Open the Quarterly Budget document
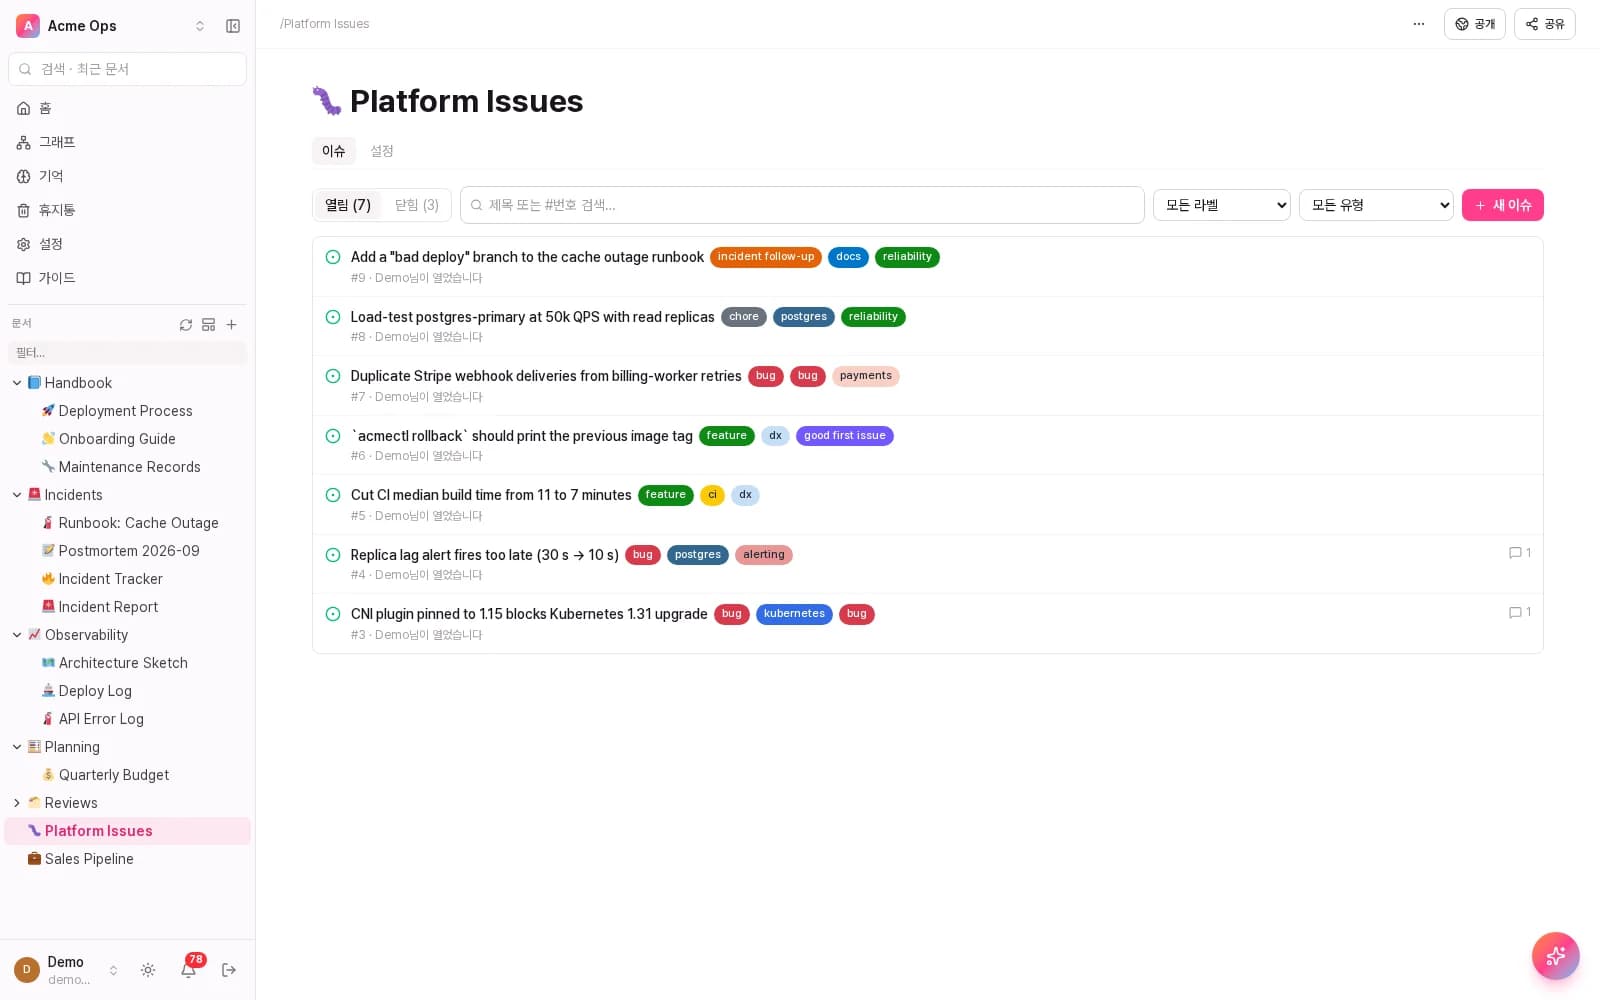1600x1000 pixels. point(113,775)
